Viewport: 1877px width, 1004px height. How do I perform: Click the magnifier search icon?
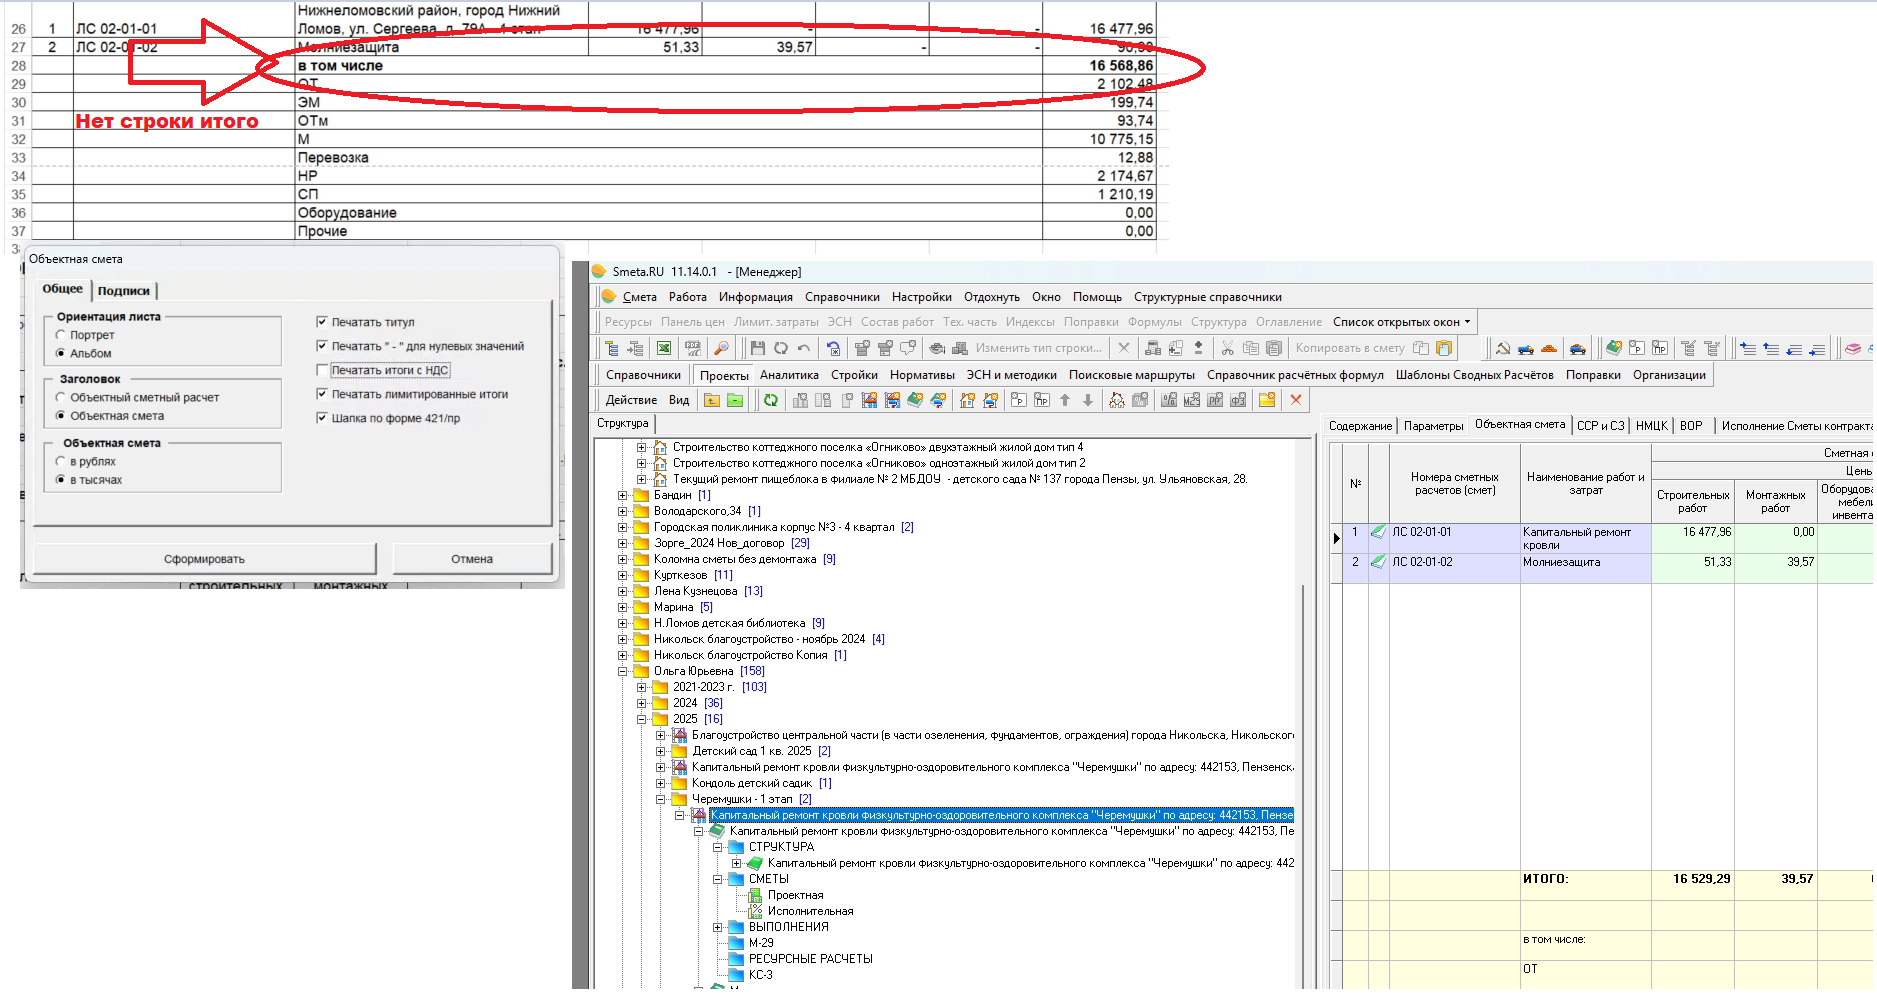coord(721,348)
